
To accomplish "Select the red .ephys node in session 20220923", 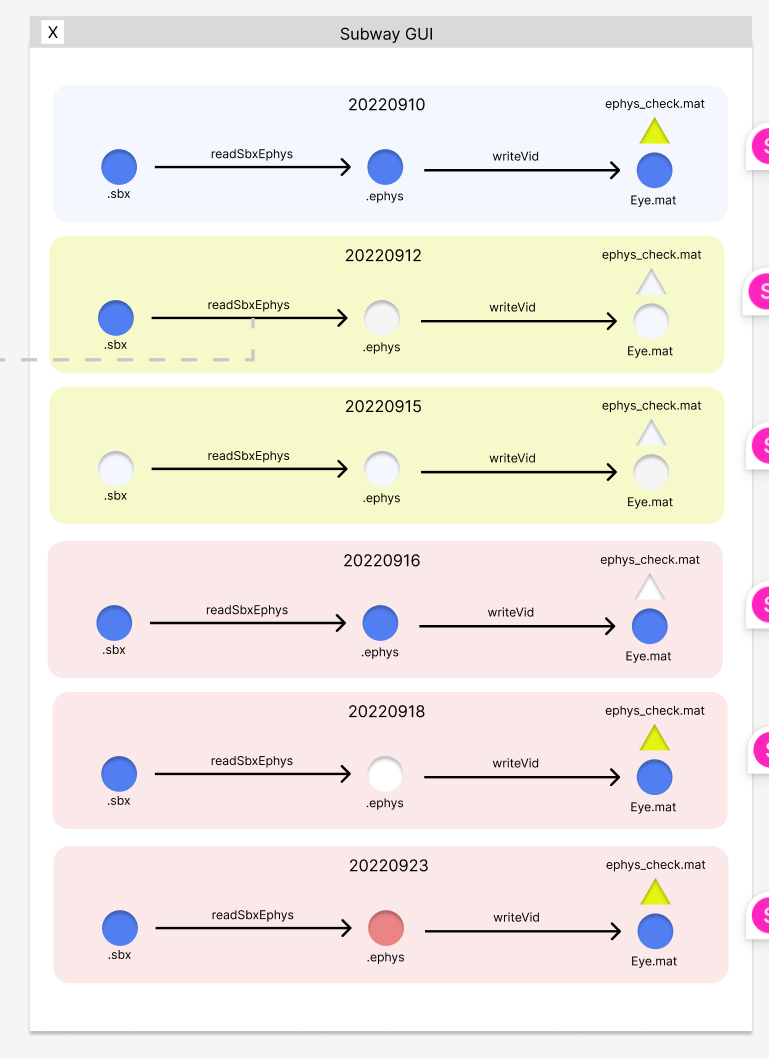I will coord(385,929).
